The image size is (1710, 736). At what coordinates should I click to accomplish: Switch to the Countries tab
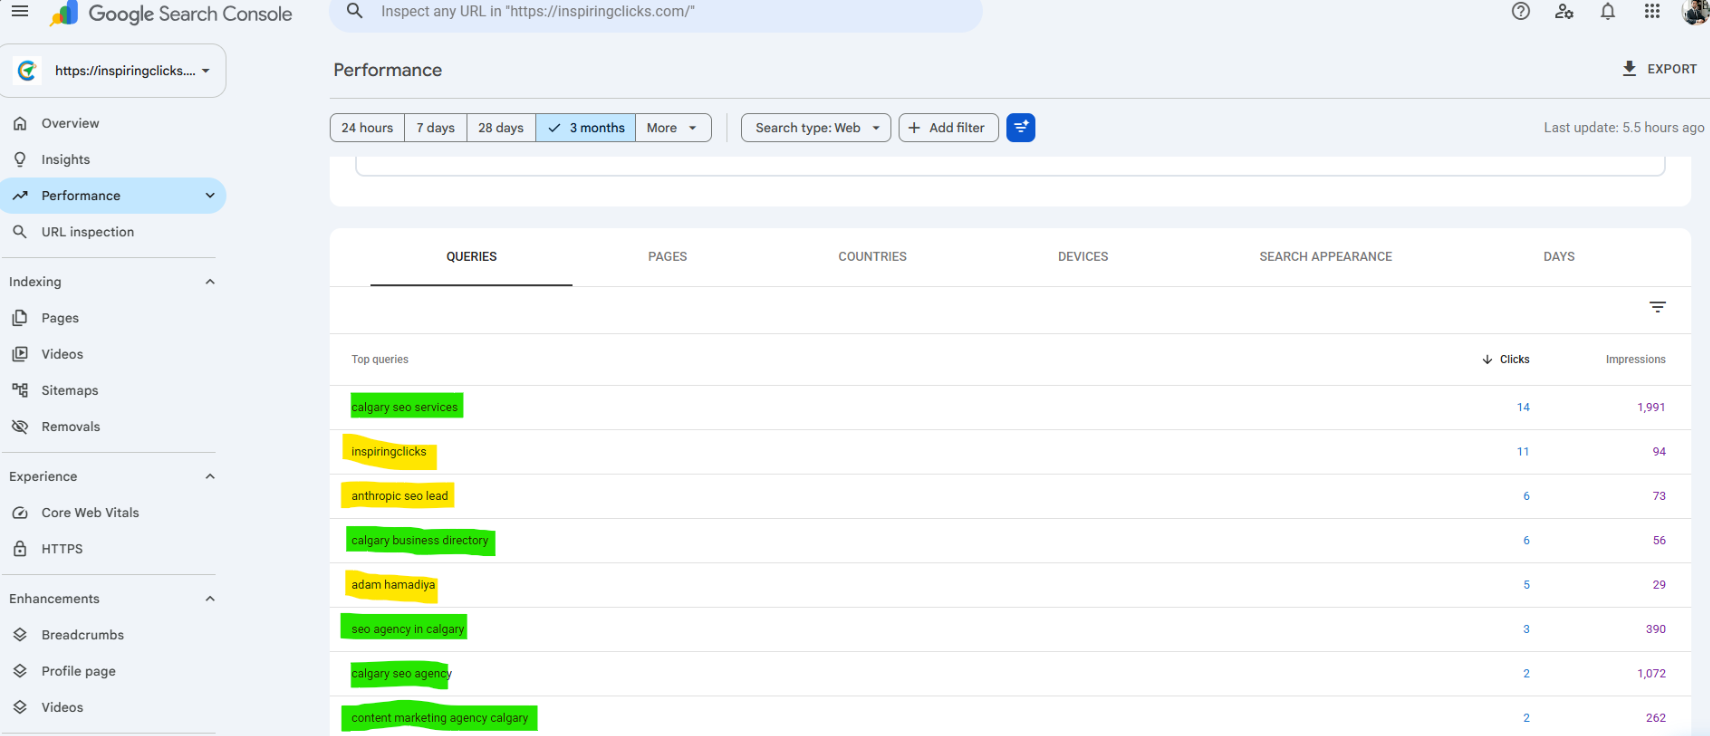872,257
